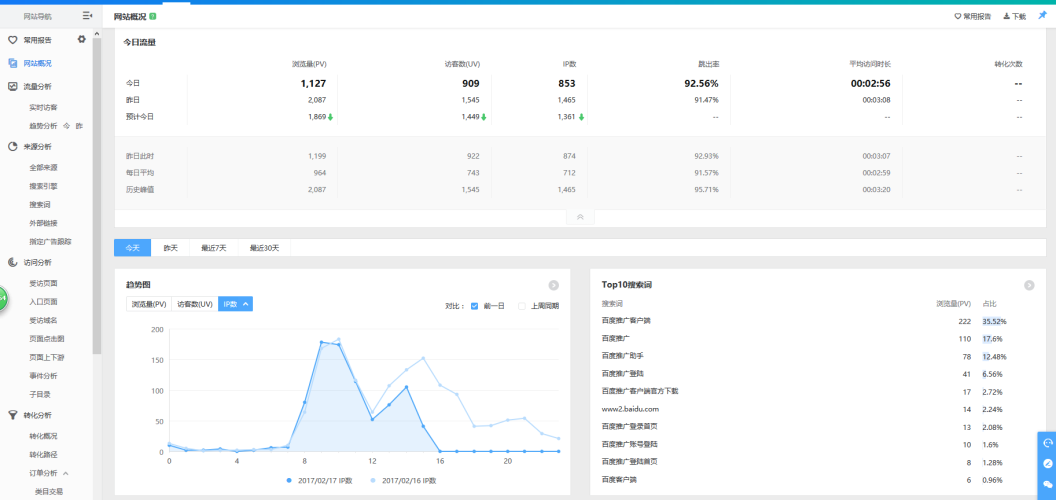The image size is (1056, 500).
Task: Click sidebar scrollbar up arrow
Action: (97, 34)
